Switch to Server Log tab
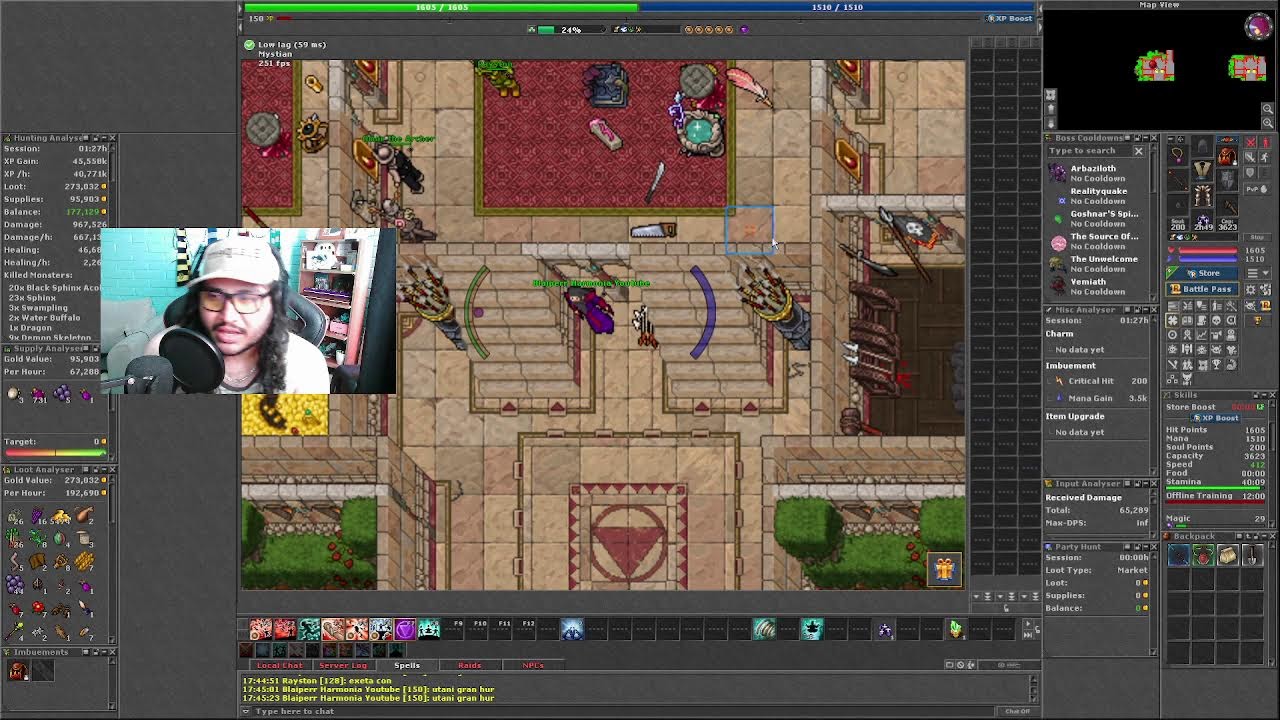 click(343, 665)
